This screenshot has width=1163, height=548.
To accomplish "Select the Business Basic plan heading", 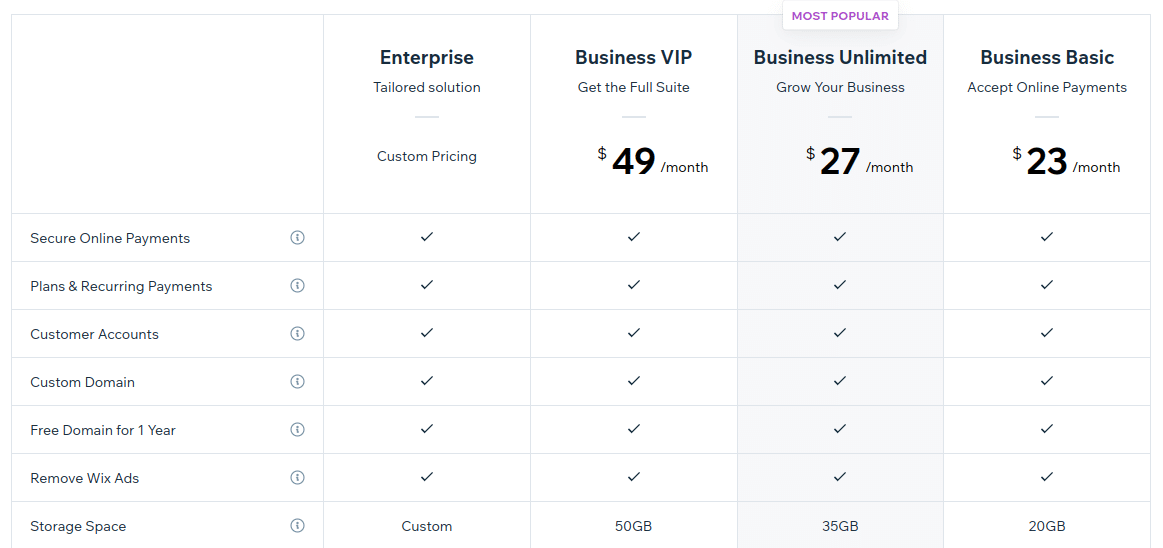I will click(x=1047, y=57).
